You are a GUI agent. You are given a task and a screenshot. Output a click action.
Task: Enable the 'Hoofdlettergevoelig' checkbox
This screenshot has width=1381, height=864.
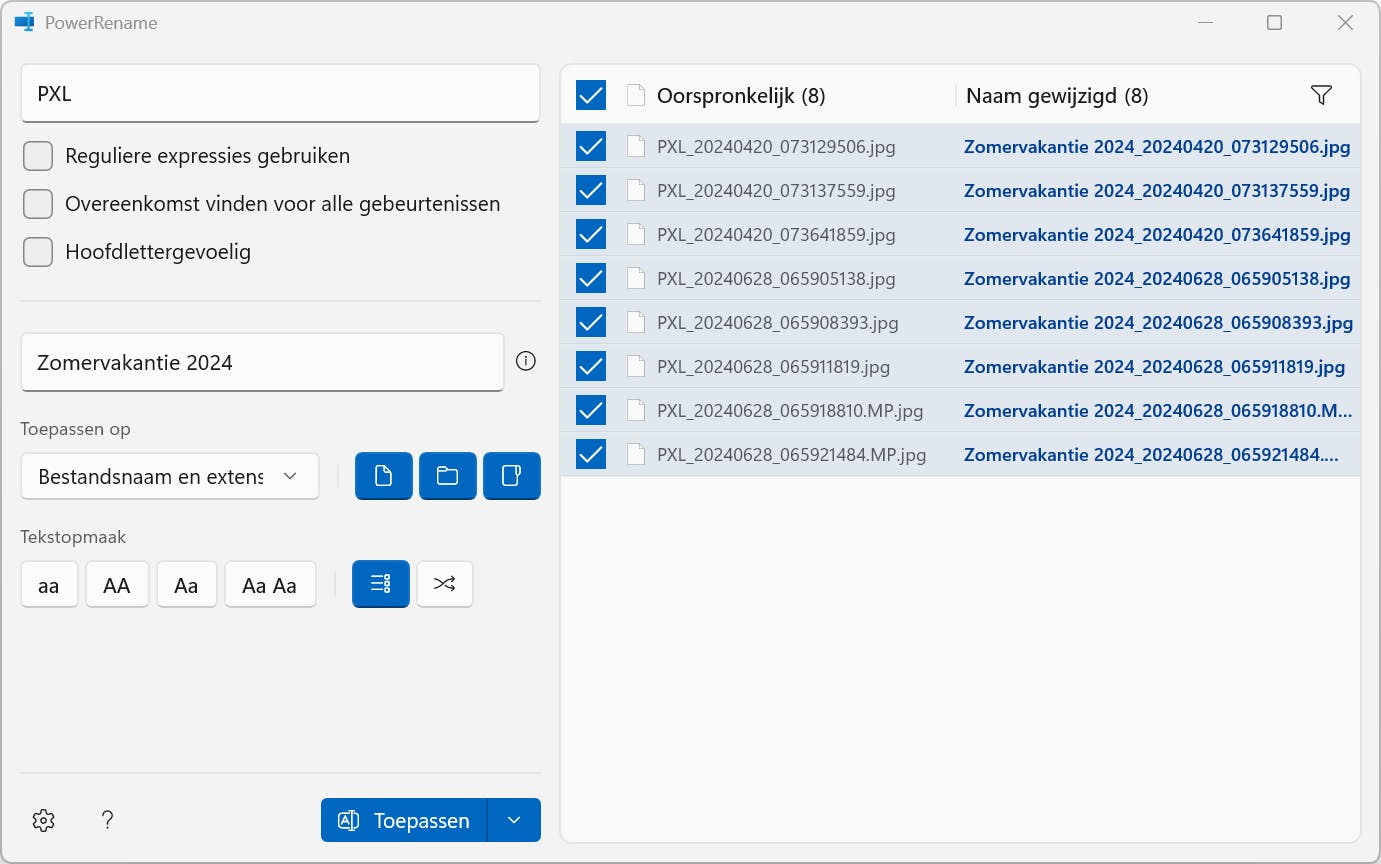coord(38,252)
